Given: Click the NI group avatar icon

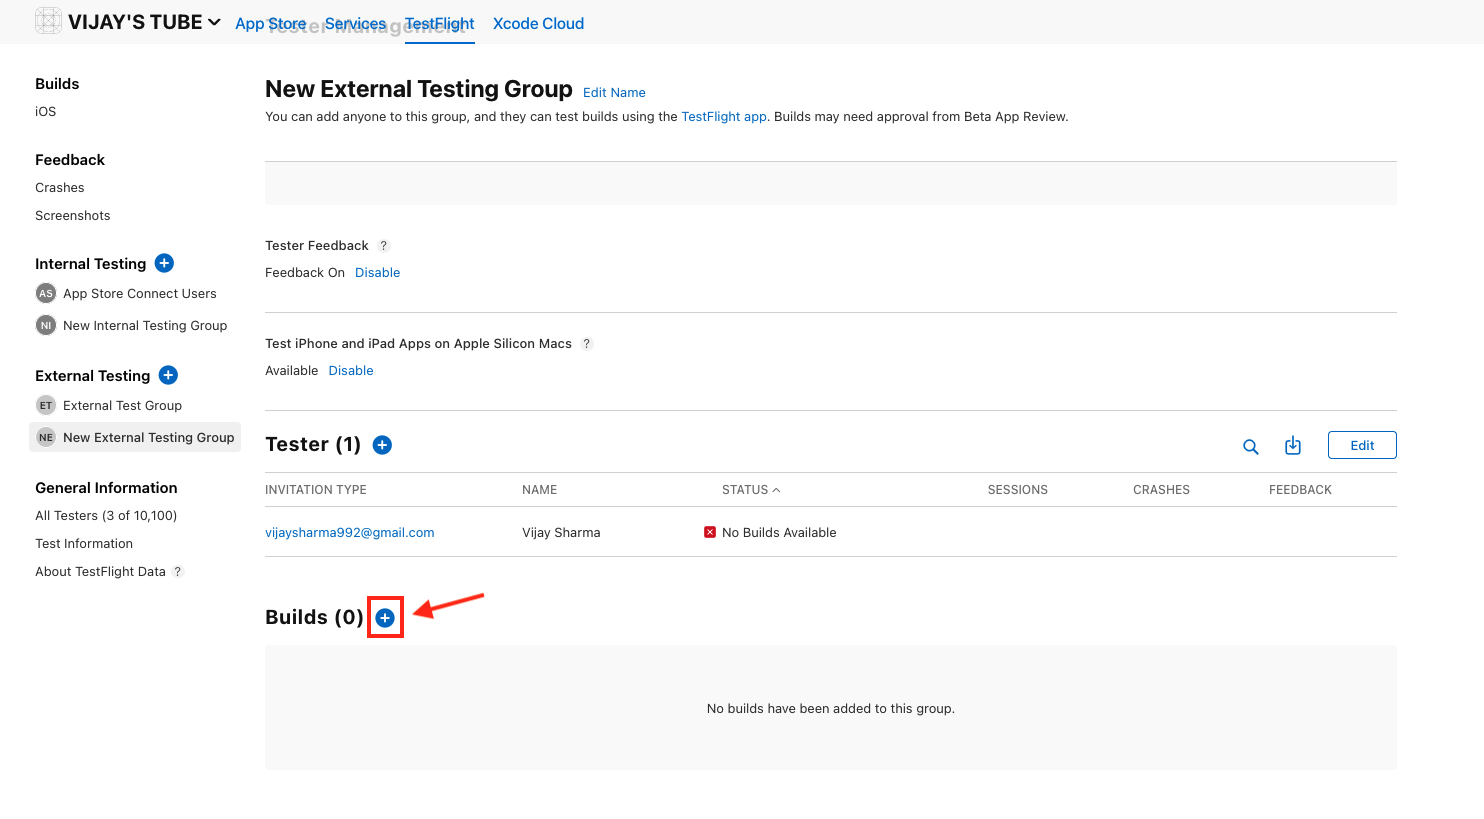Looking at the screenshot, I should [46, 325].
